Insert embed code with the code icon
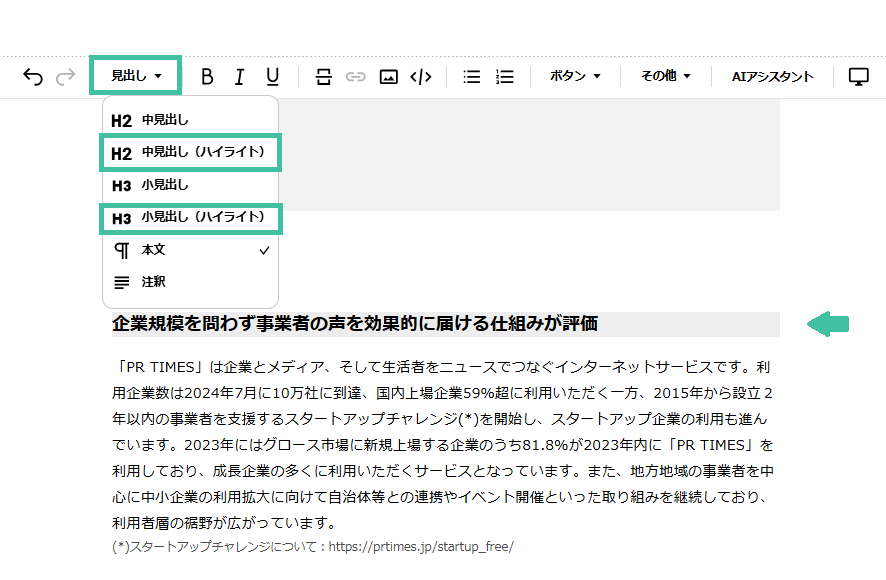Image resolution: width=886 pixels, height=580 pixels. [421, 77]
